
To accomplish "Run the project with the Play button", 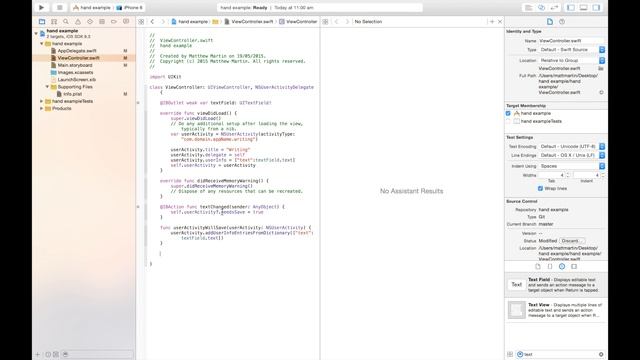I will pyautogui.click(x=41, y=7).
